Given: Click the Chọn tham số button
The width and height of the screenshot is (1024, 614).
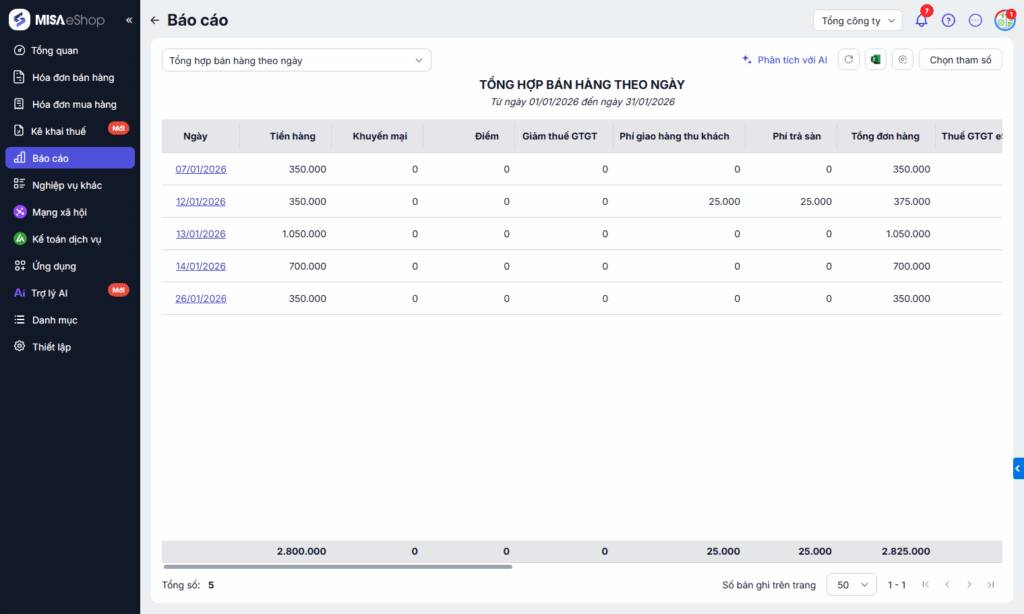Looking at the screenshot, I should (960, 60).
